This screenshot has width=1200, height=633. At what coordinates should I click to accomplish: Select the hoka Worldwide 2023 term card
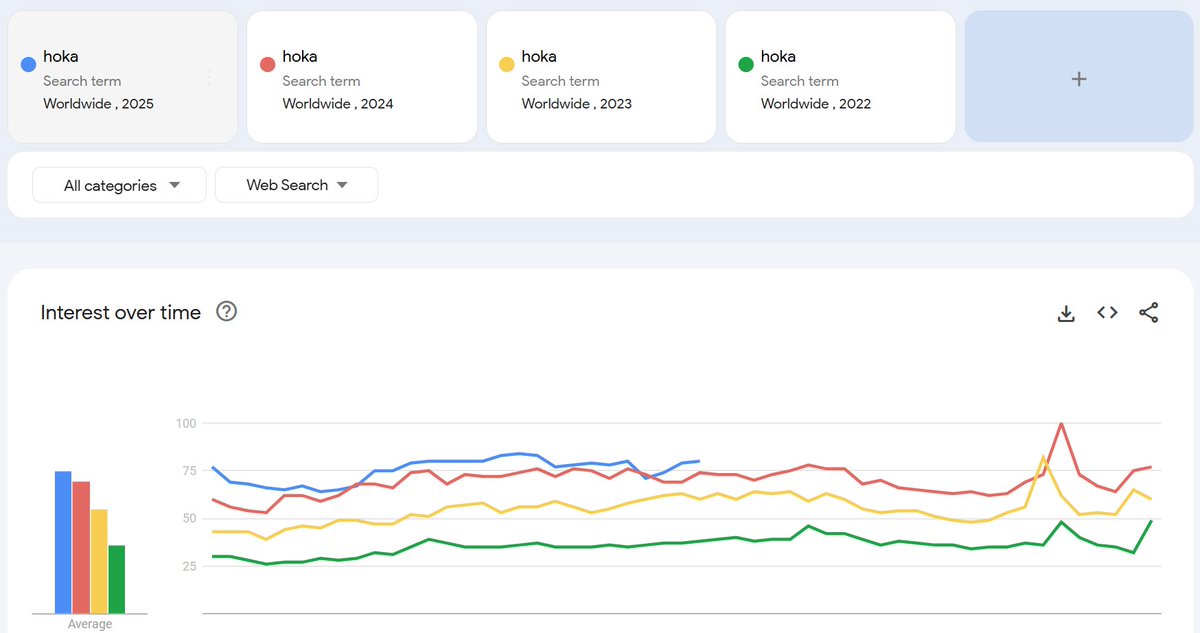601,77
